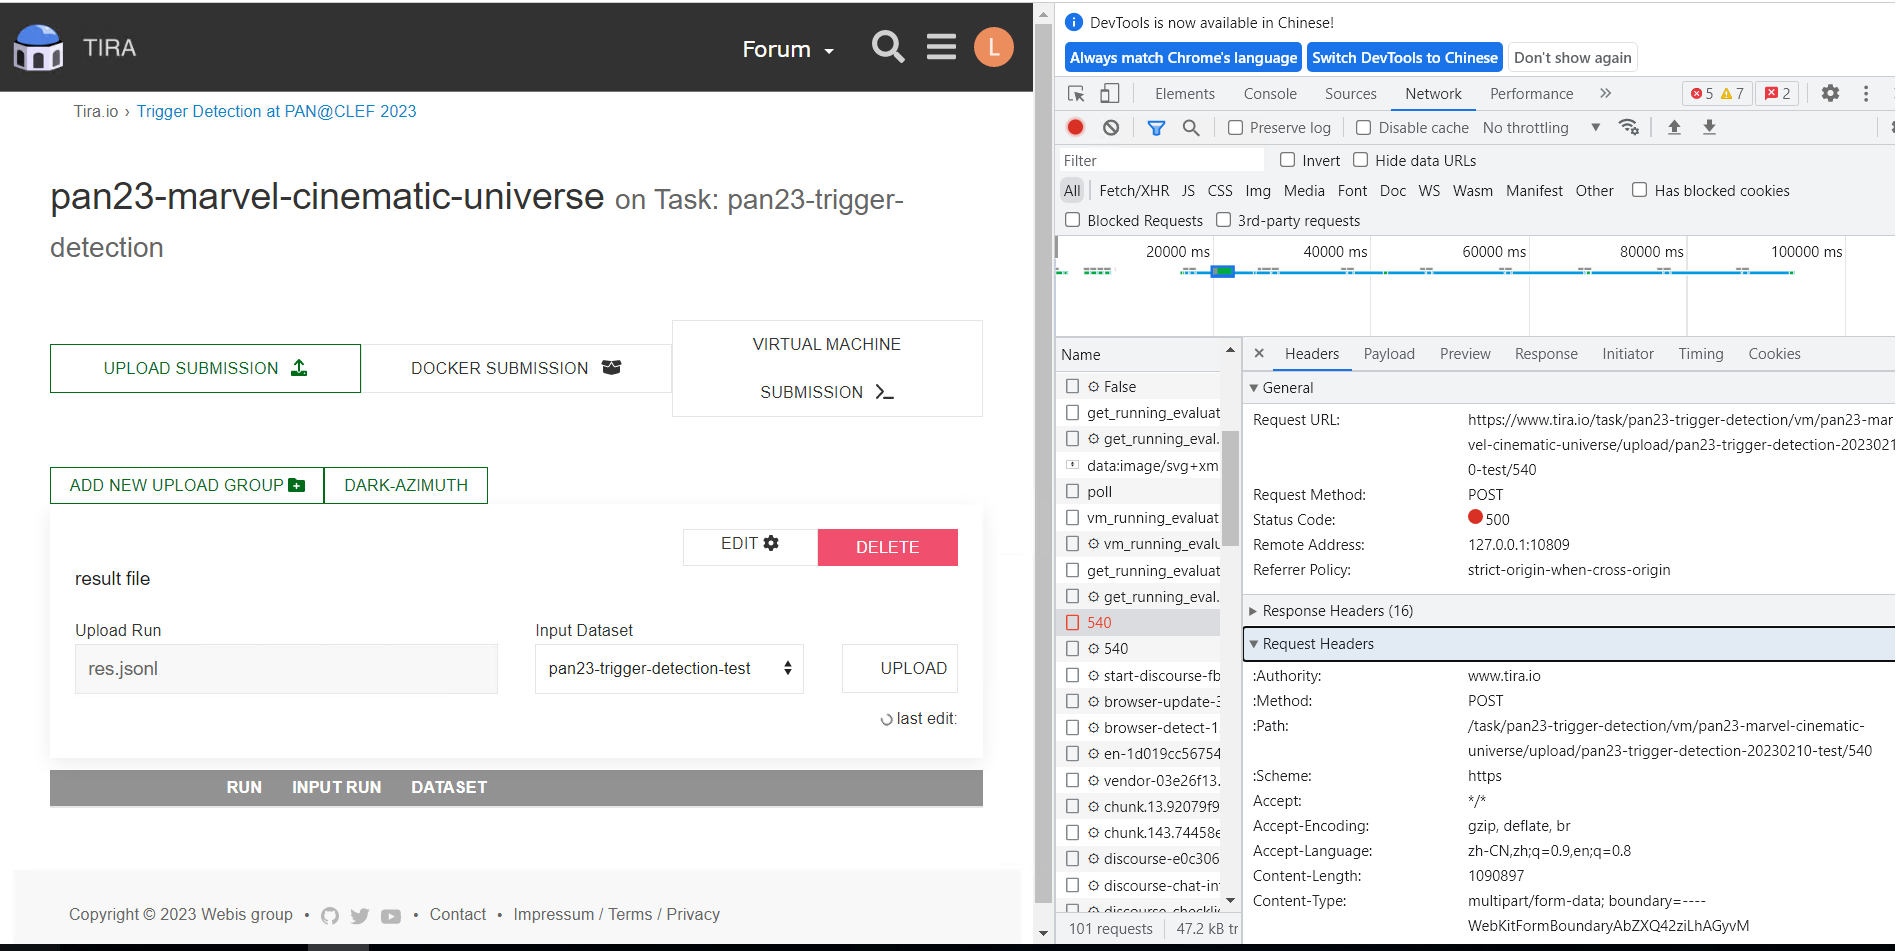Open network search magnifier icon
Viewport: 1896px width, 951px height.
(x=1191, y=127)
